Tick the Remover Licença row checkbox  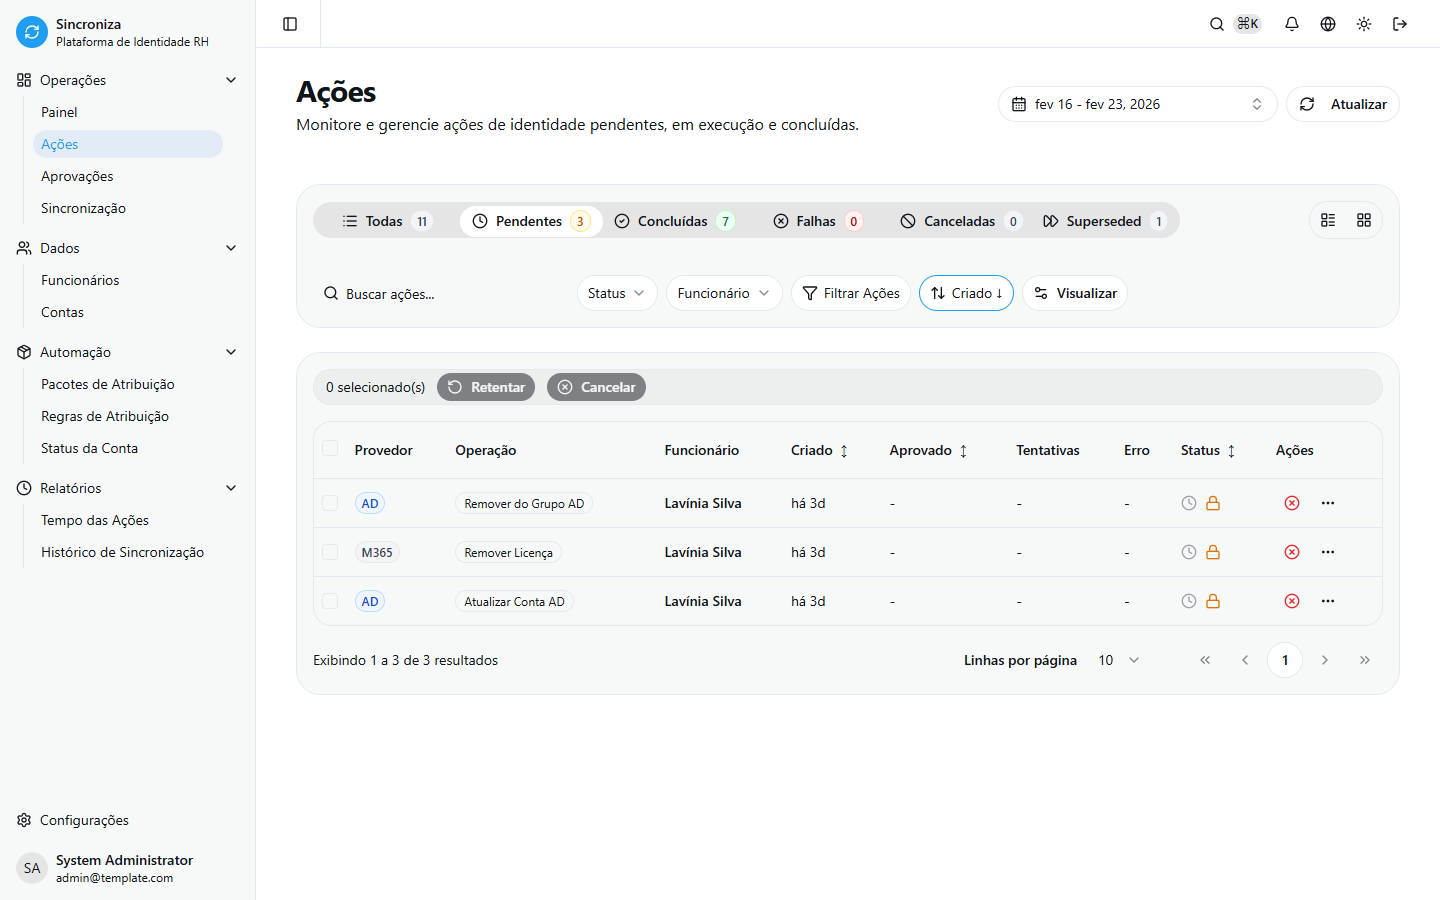point(331,552)
